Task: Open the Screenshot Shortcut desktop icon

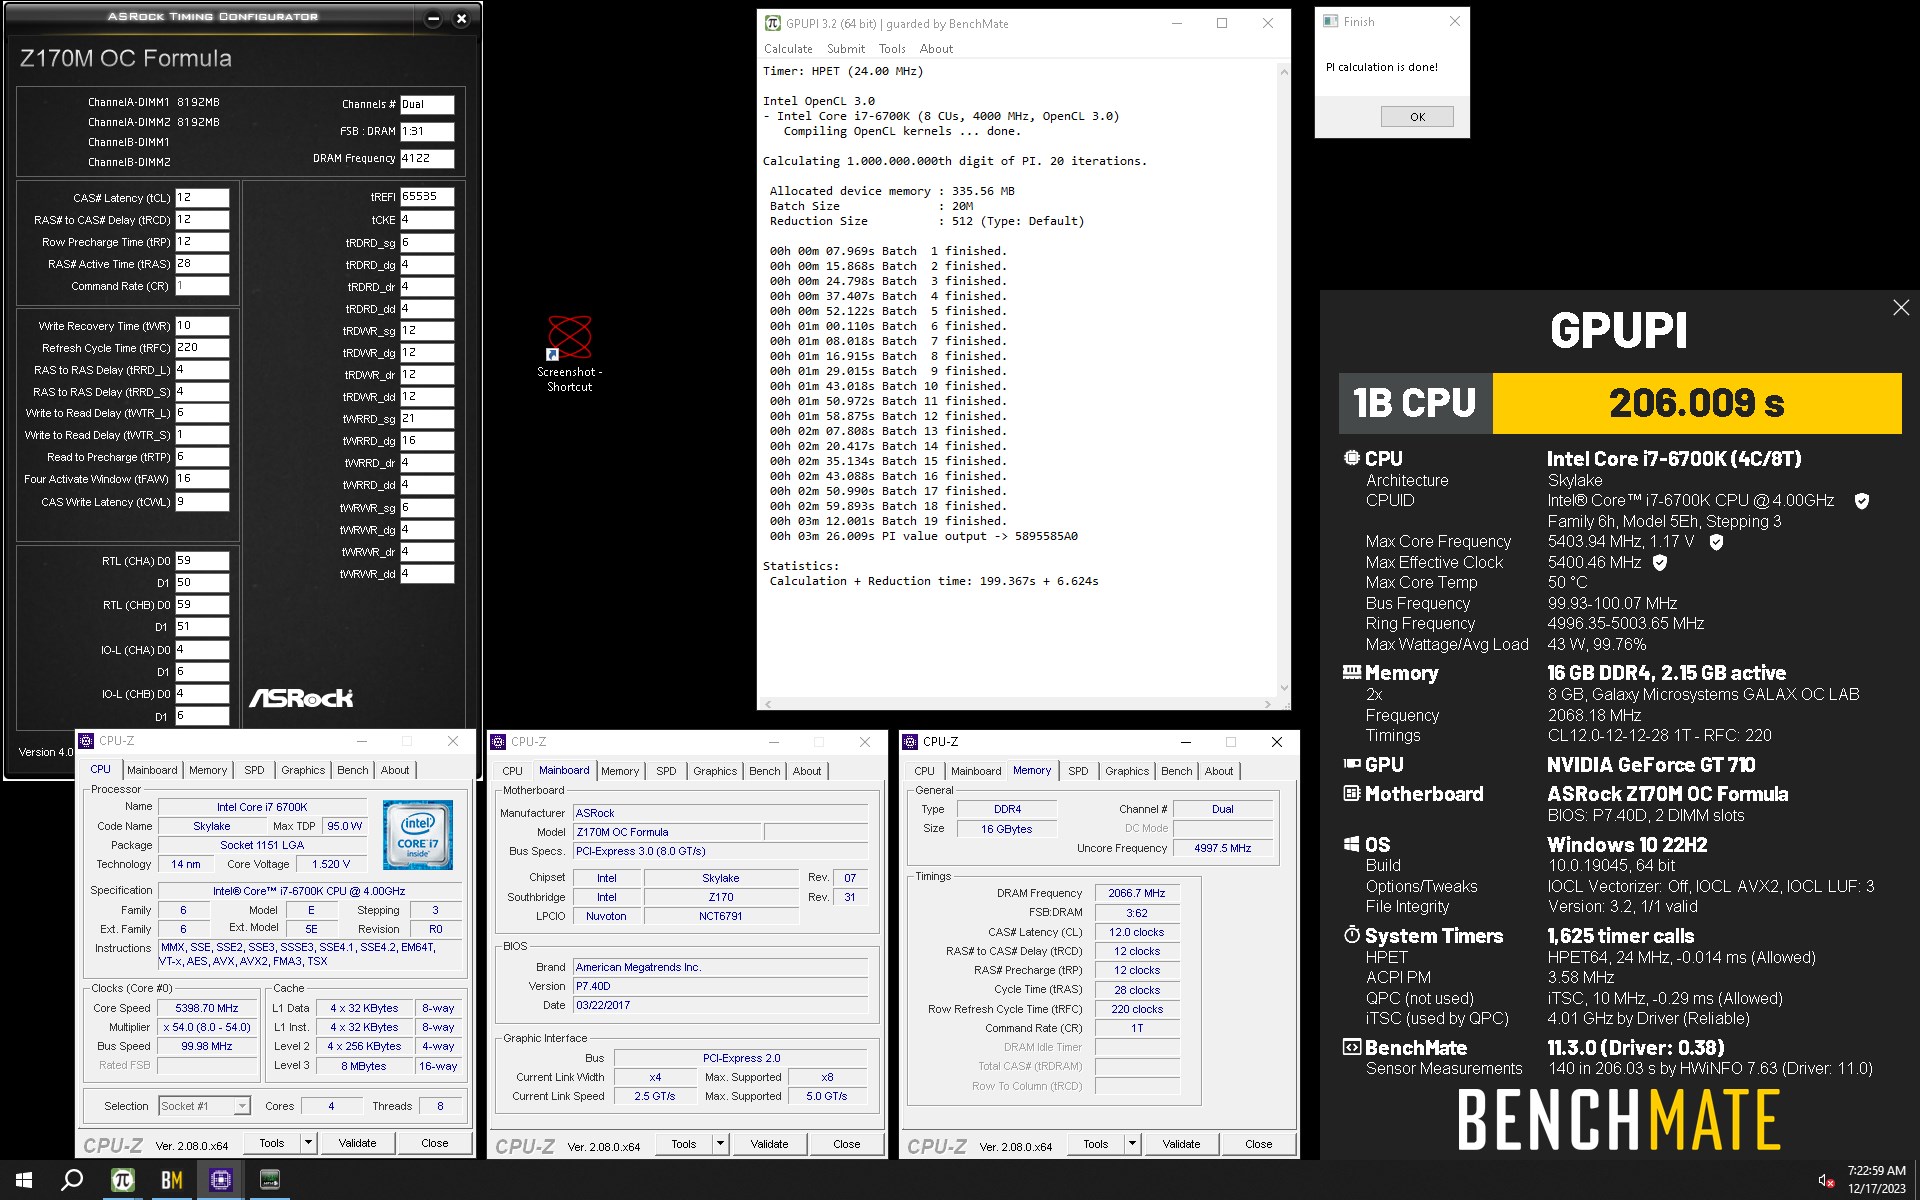Action: click(569, 353)
